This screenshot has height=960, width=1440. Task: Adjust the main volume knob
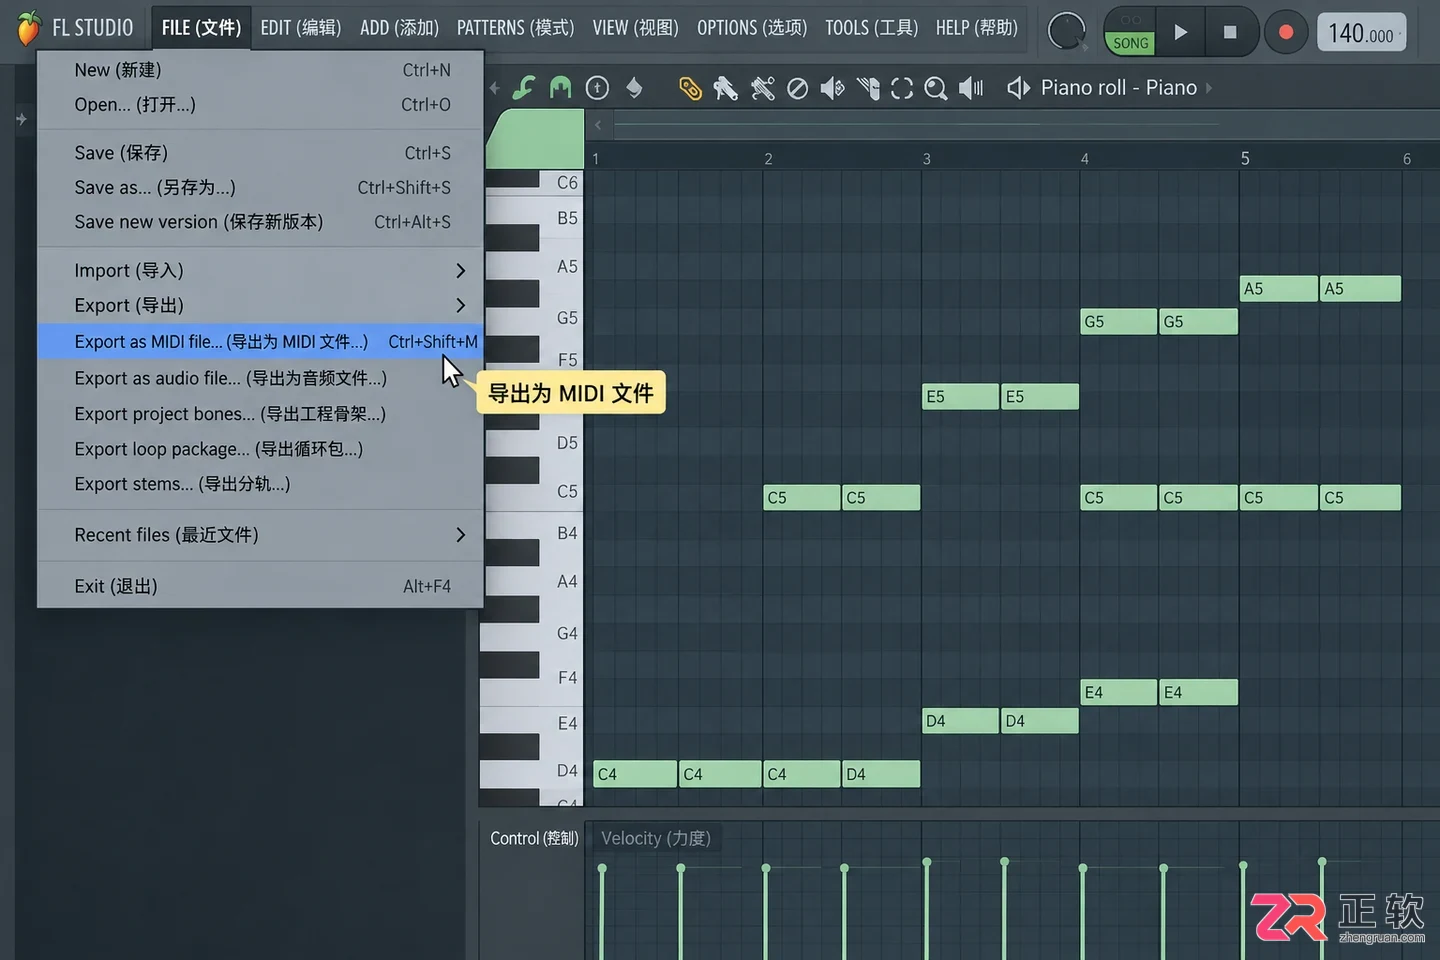[1066, 32]
